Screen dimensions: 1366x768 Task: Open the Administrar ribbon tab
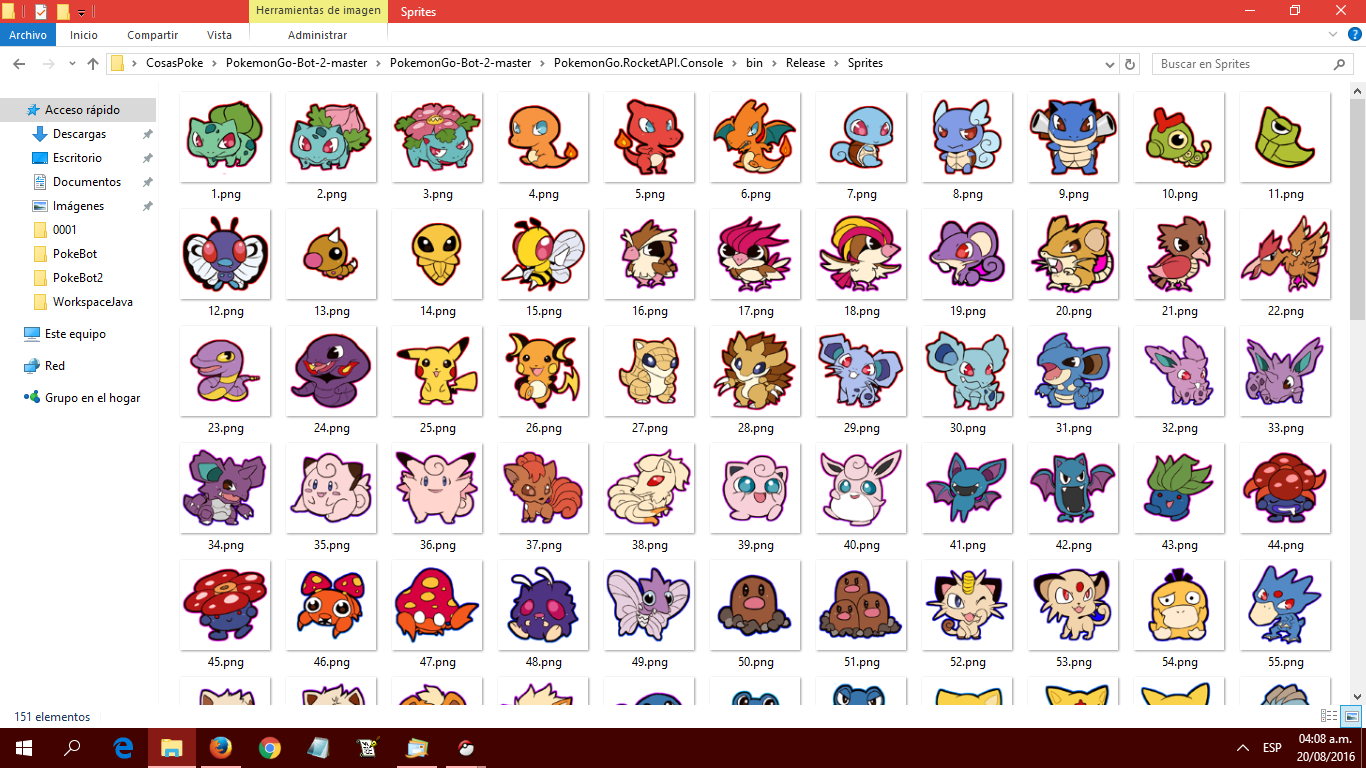coord(317,35)
